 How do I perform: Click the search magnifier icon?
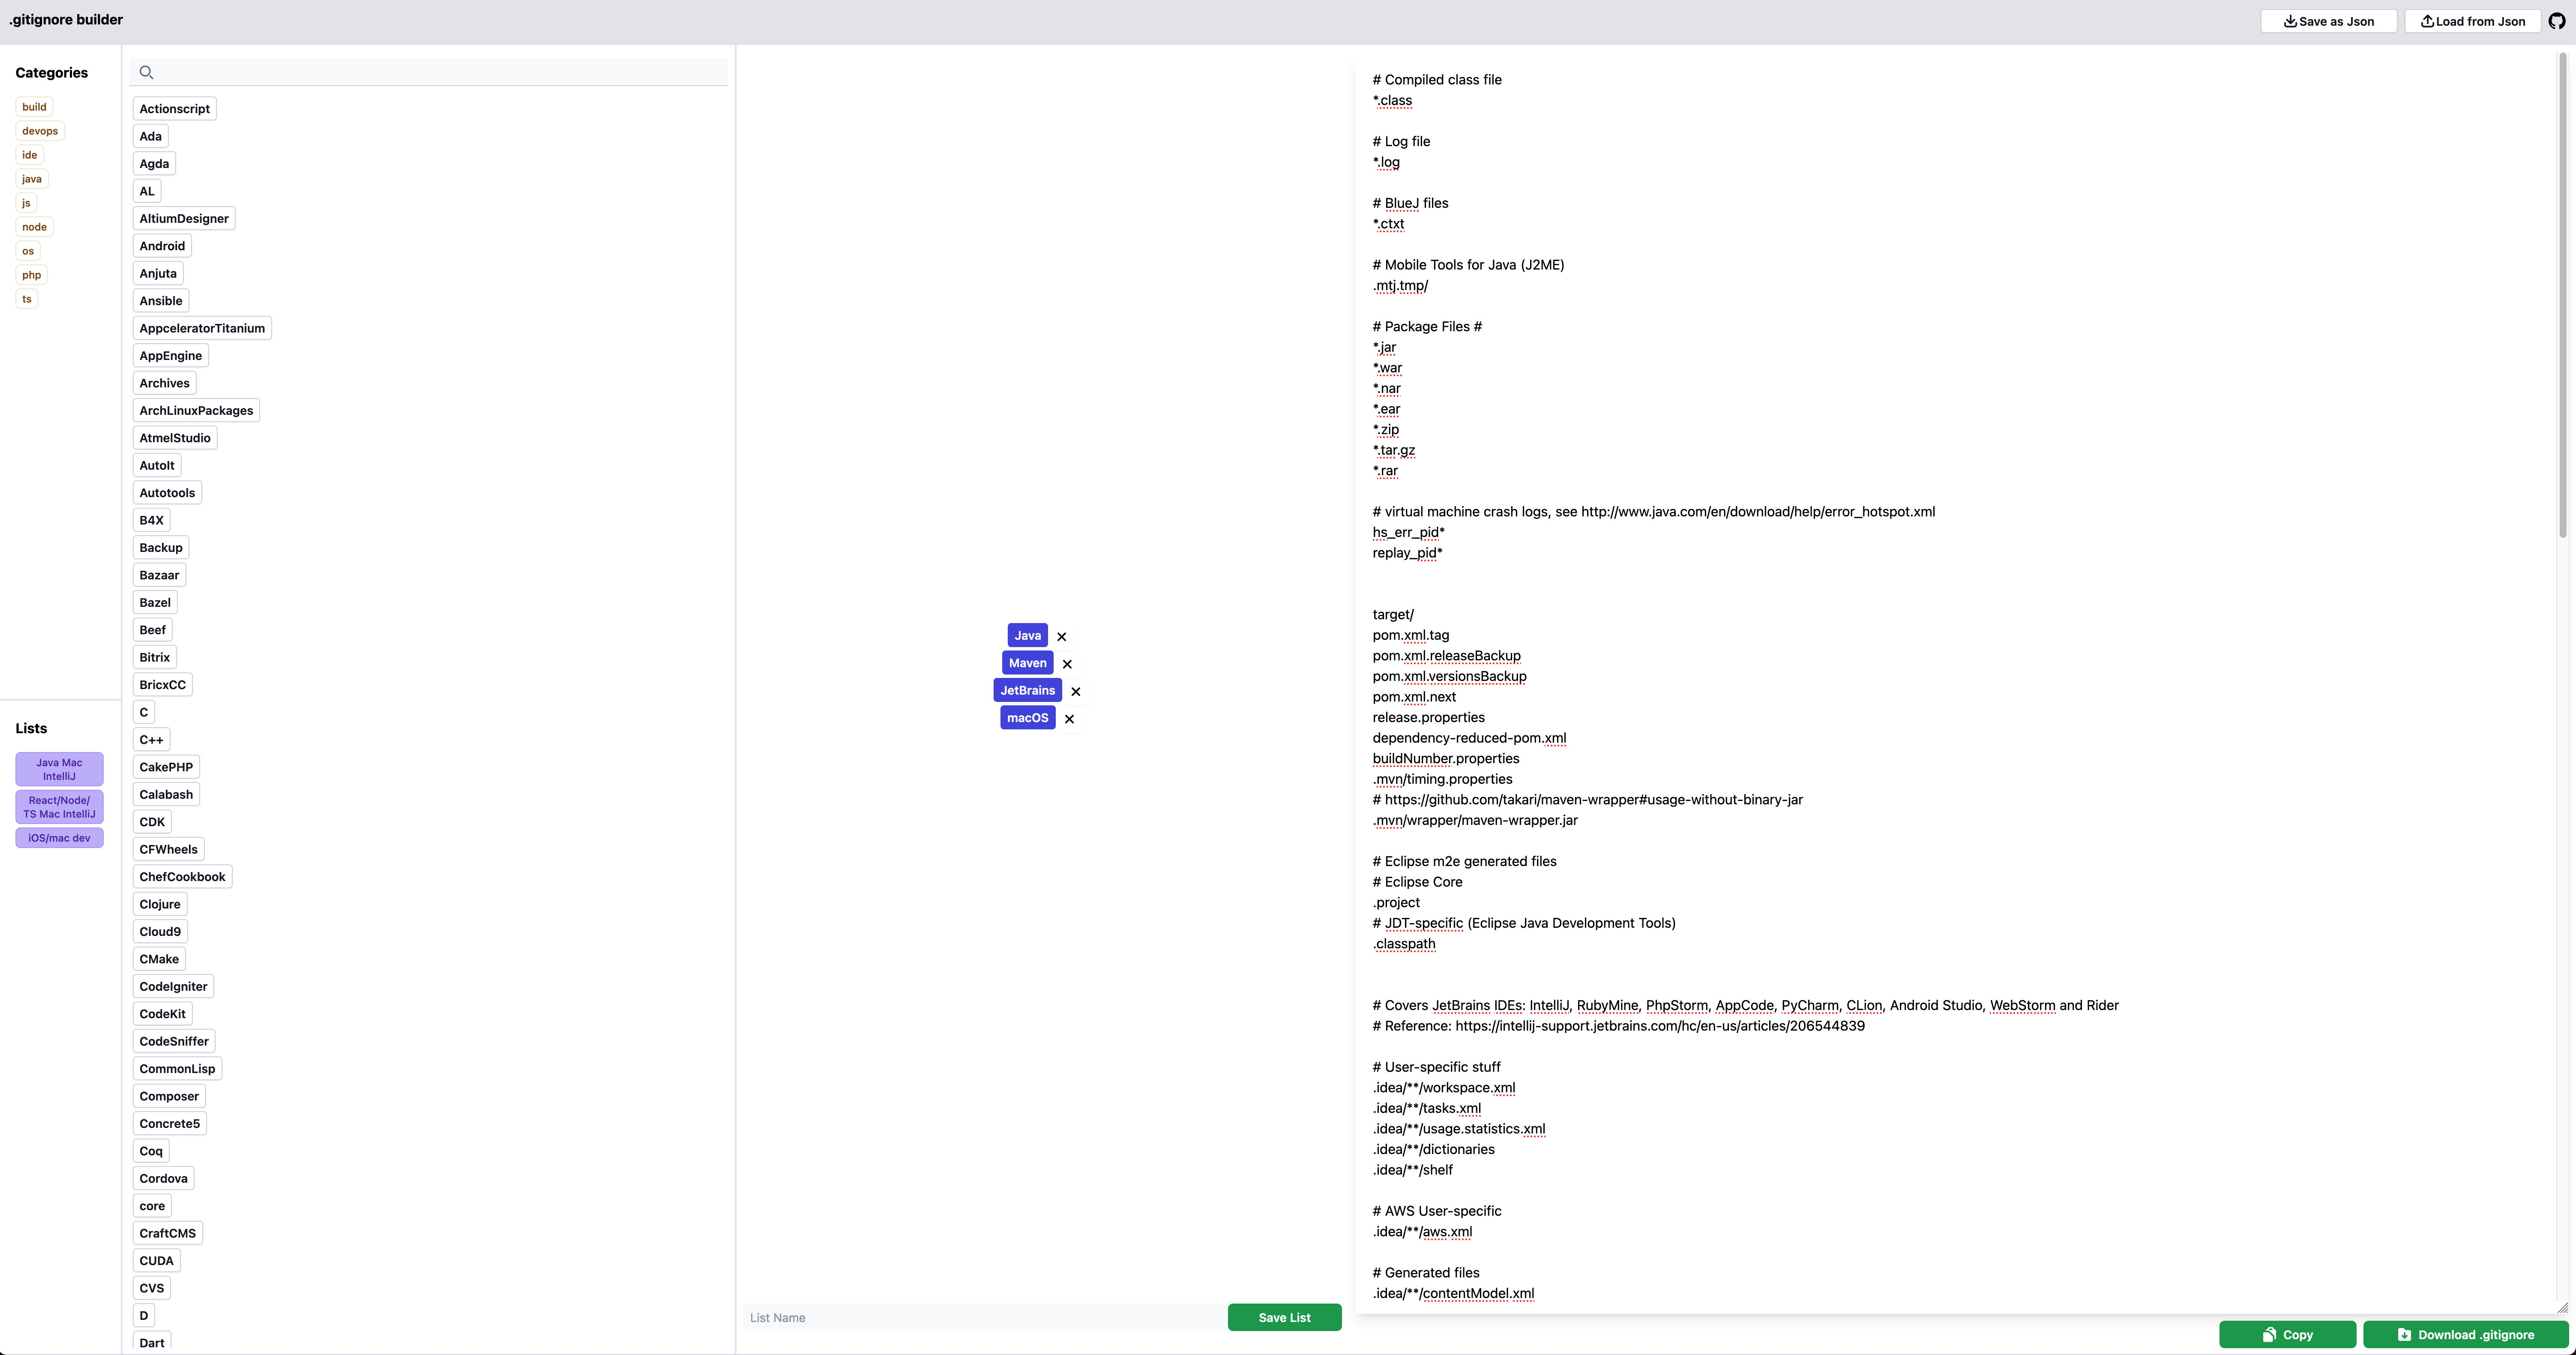click(147, 72)
